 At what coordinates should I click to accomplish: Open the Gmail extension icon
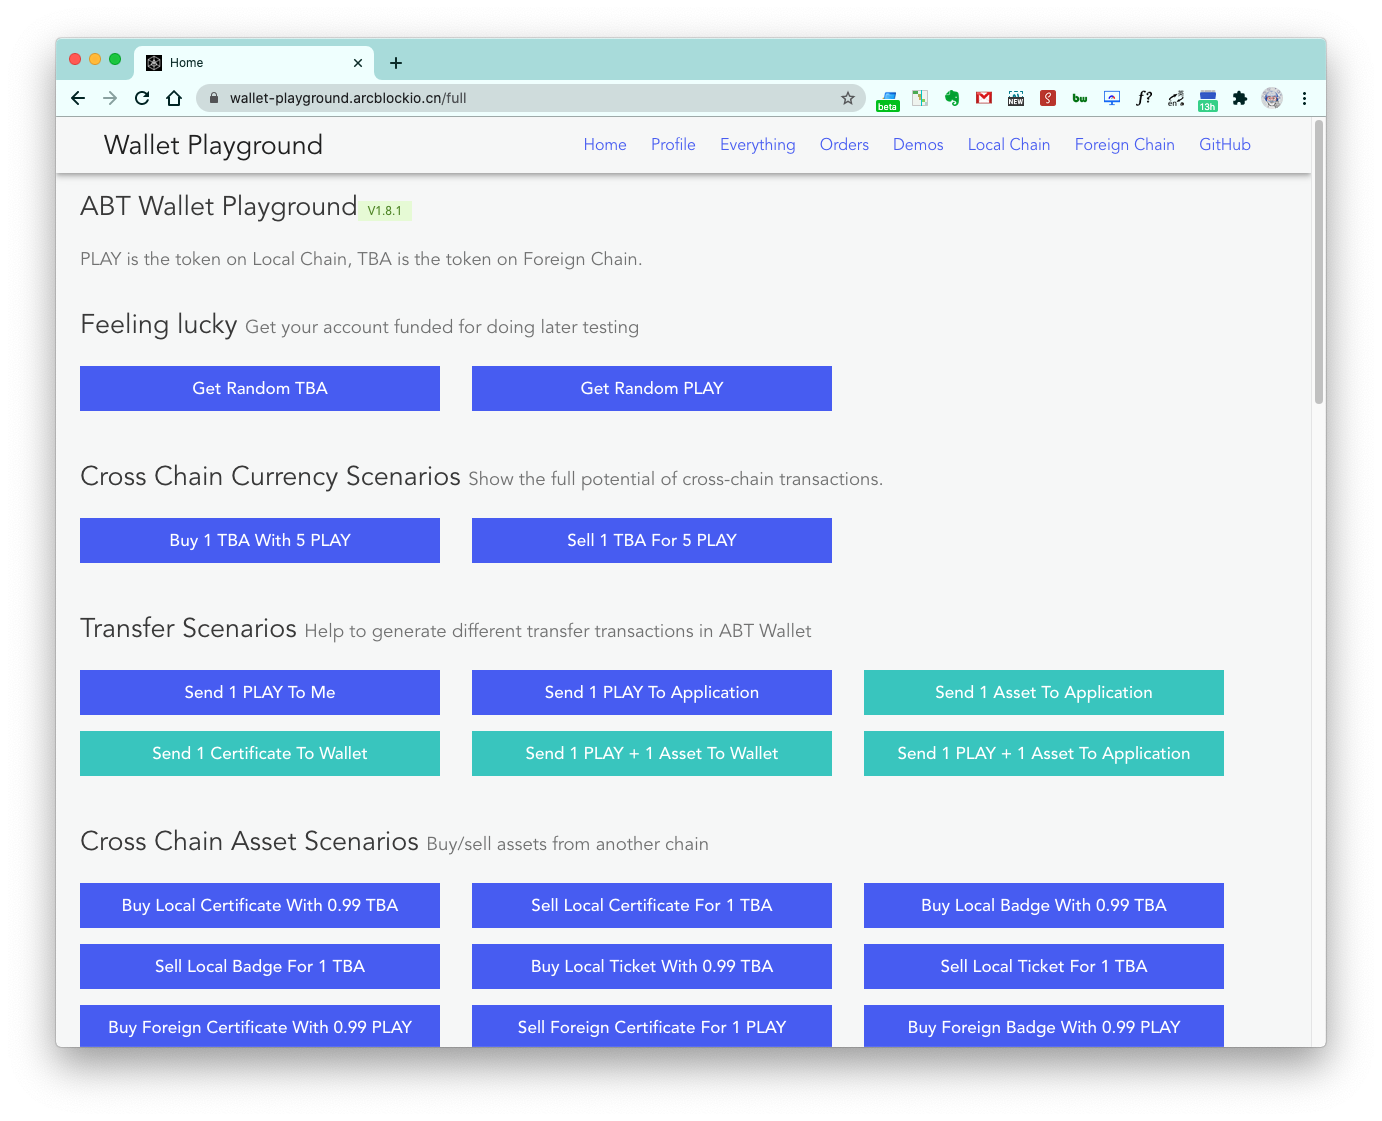click(984, 98)
